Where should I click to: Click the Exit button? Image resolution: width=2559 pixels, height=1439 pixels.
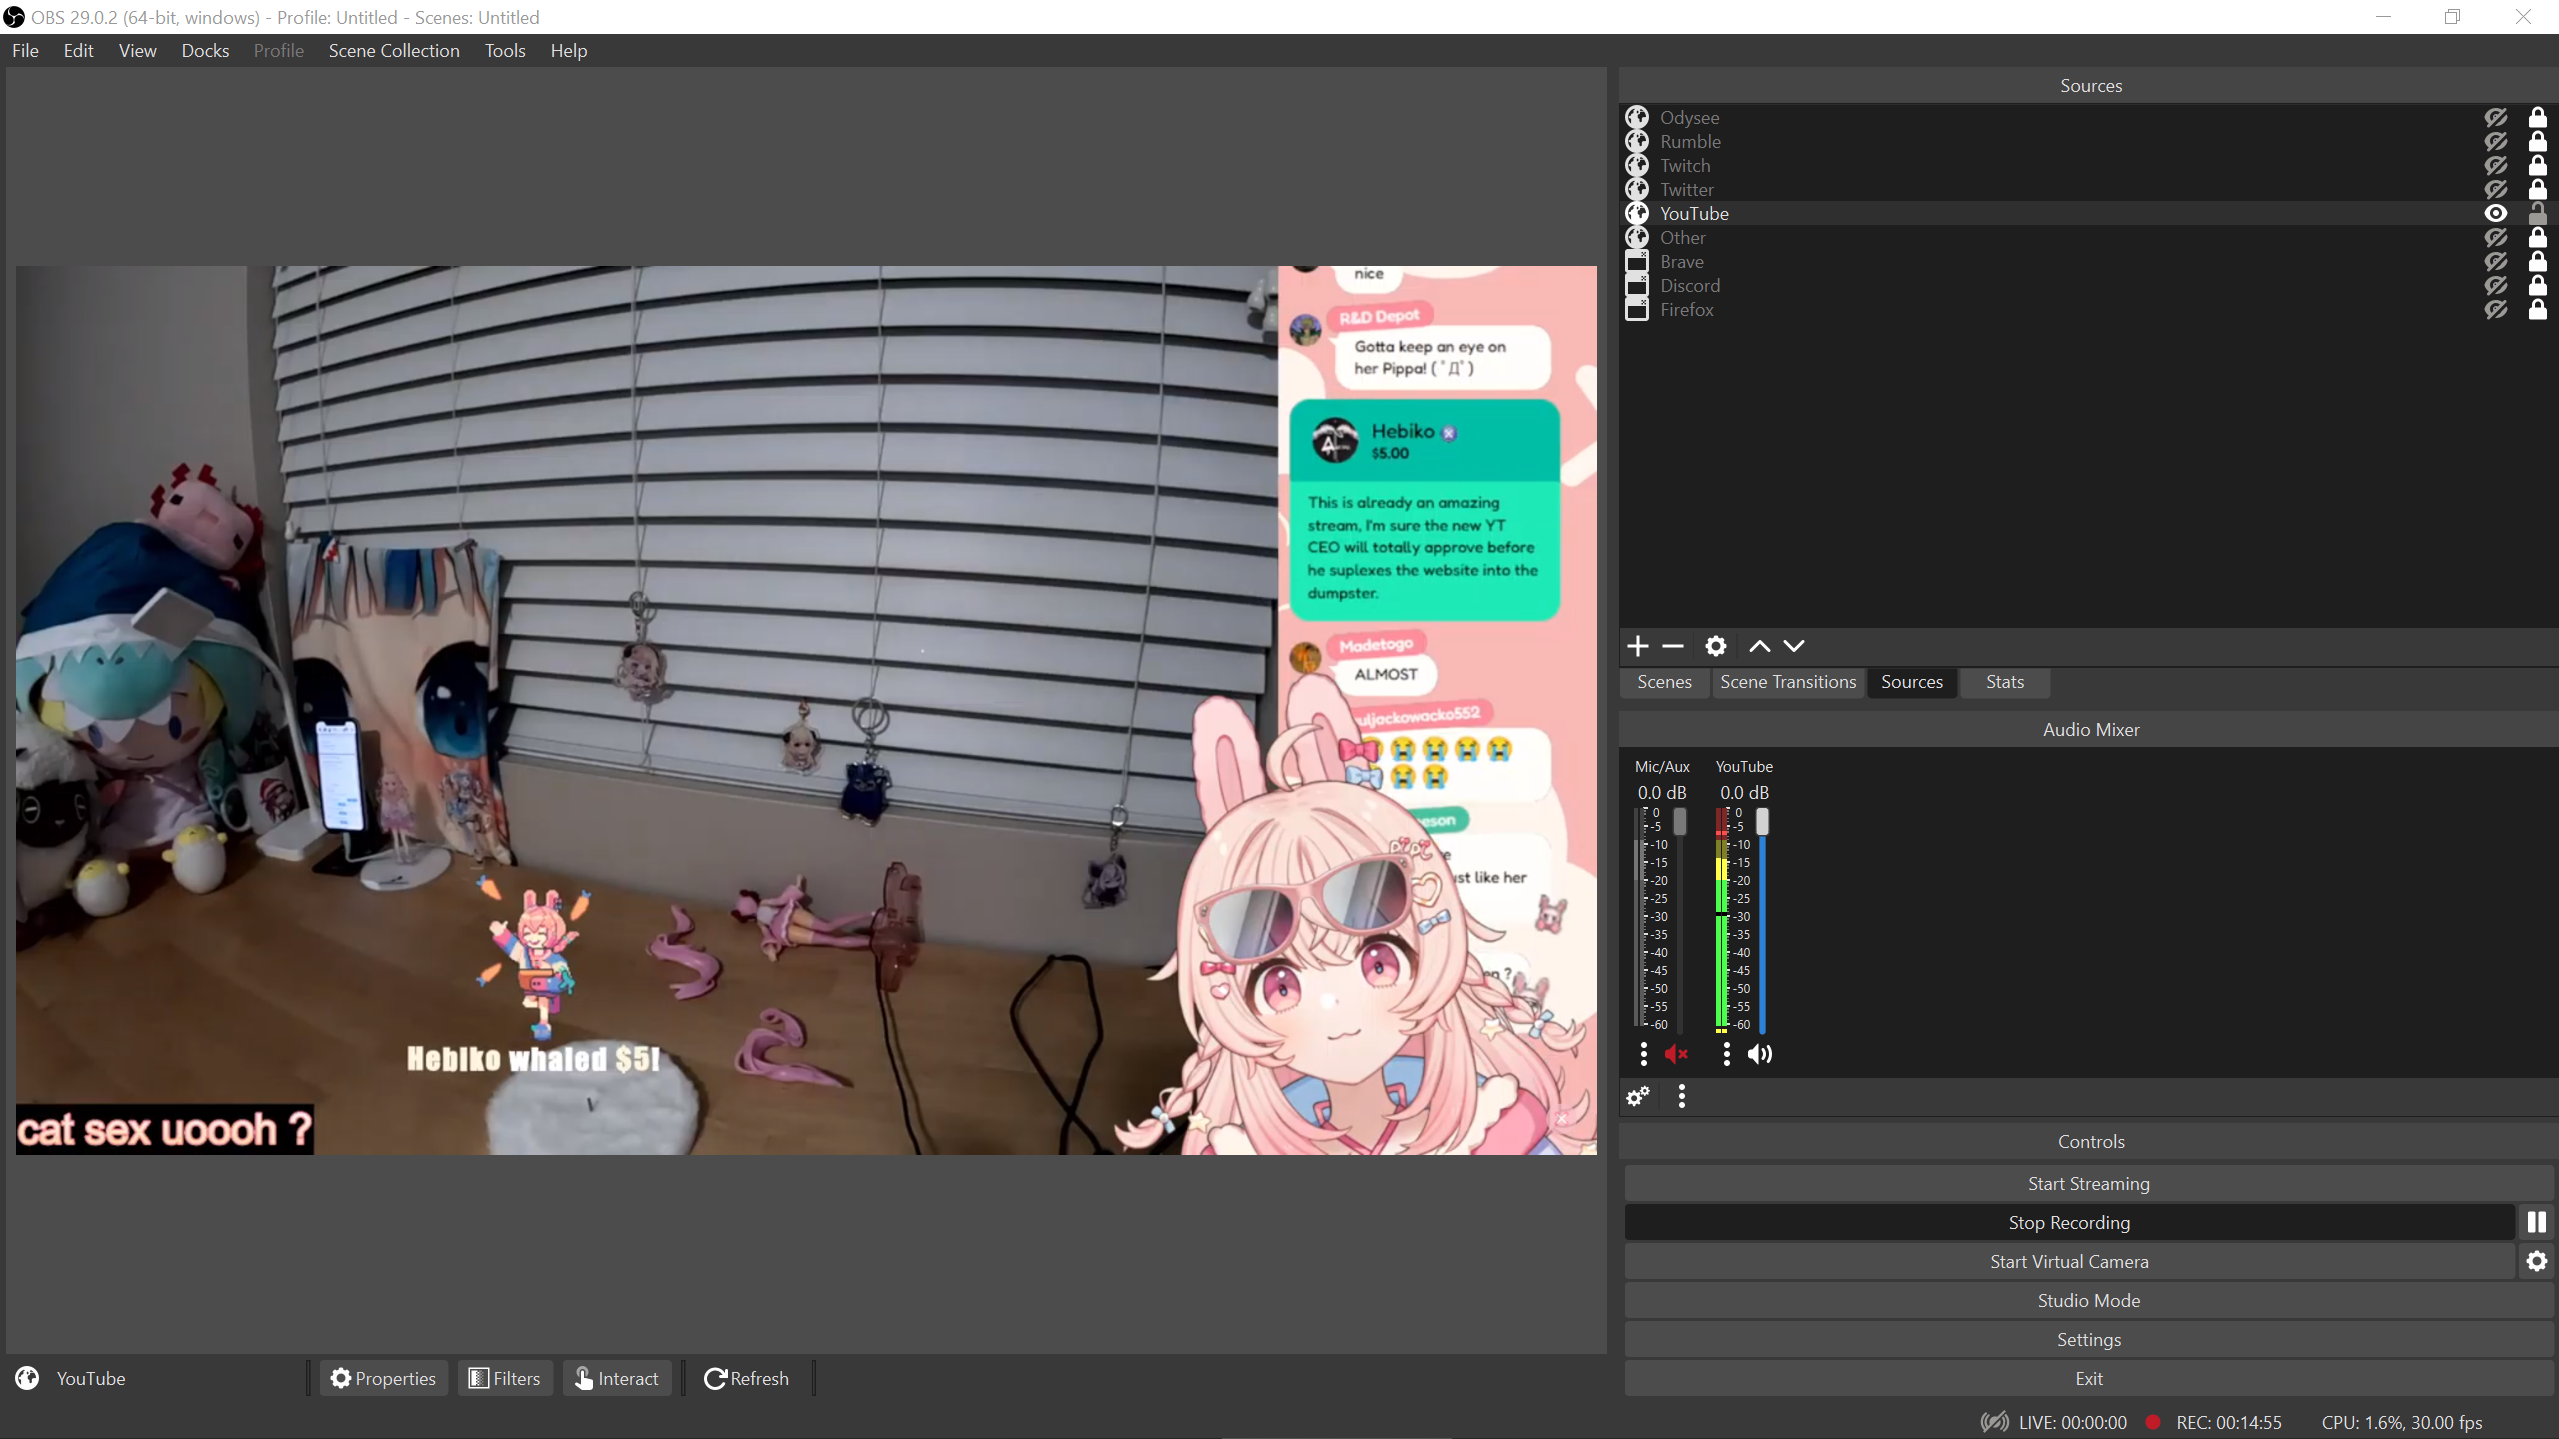point(2088,1378)
